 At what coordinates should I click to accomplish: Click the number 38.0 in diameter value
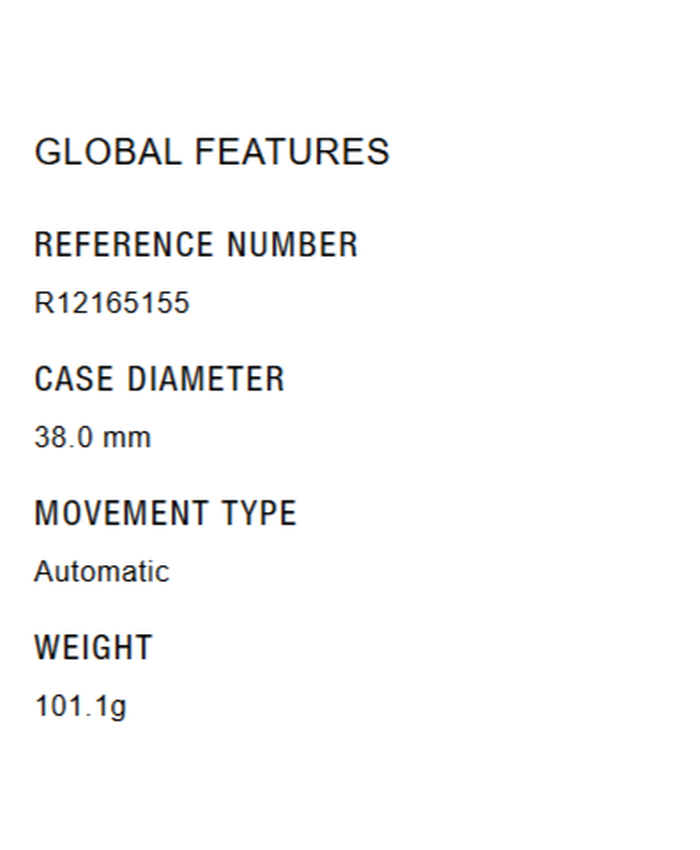[66, 437]
